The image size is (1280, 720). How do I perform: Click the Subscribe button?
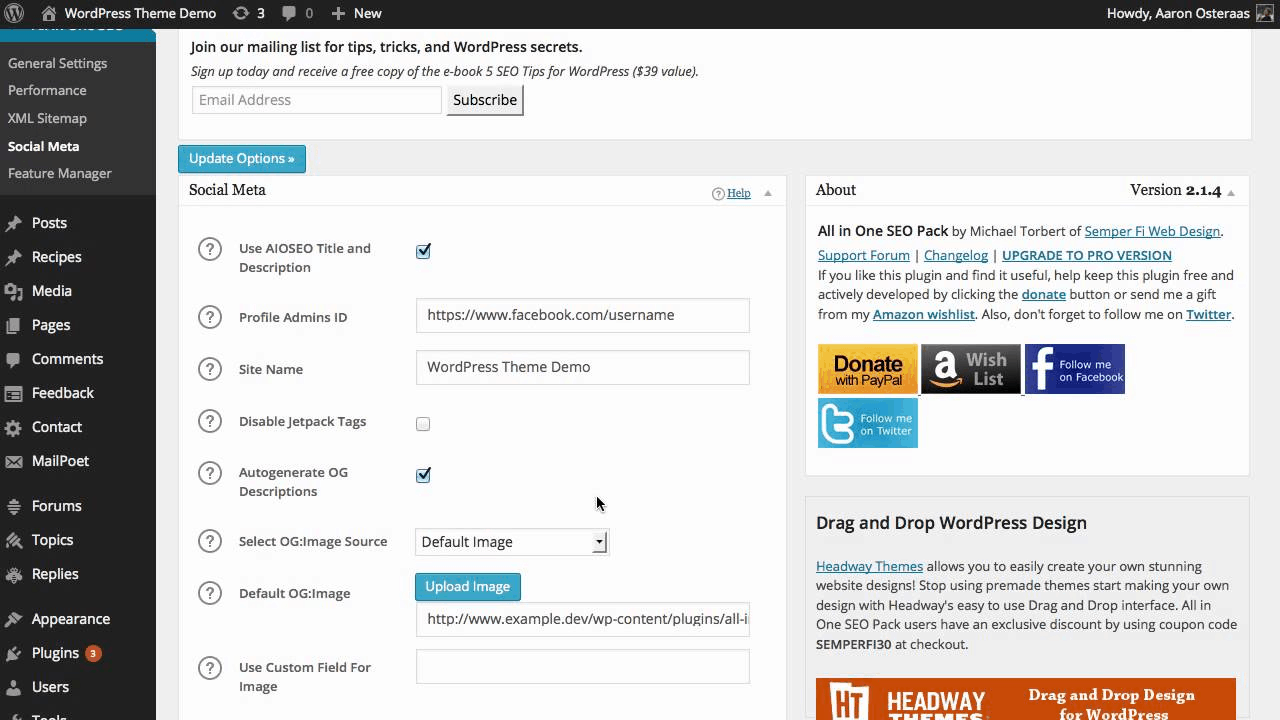[x=485, y=100]
